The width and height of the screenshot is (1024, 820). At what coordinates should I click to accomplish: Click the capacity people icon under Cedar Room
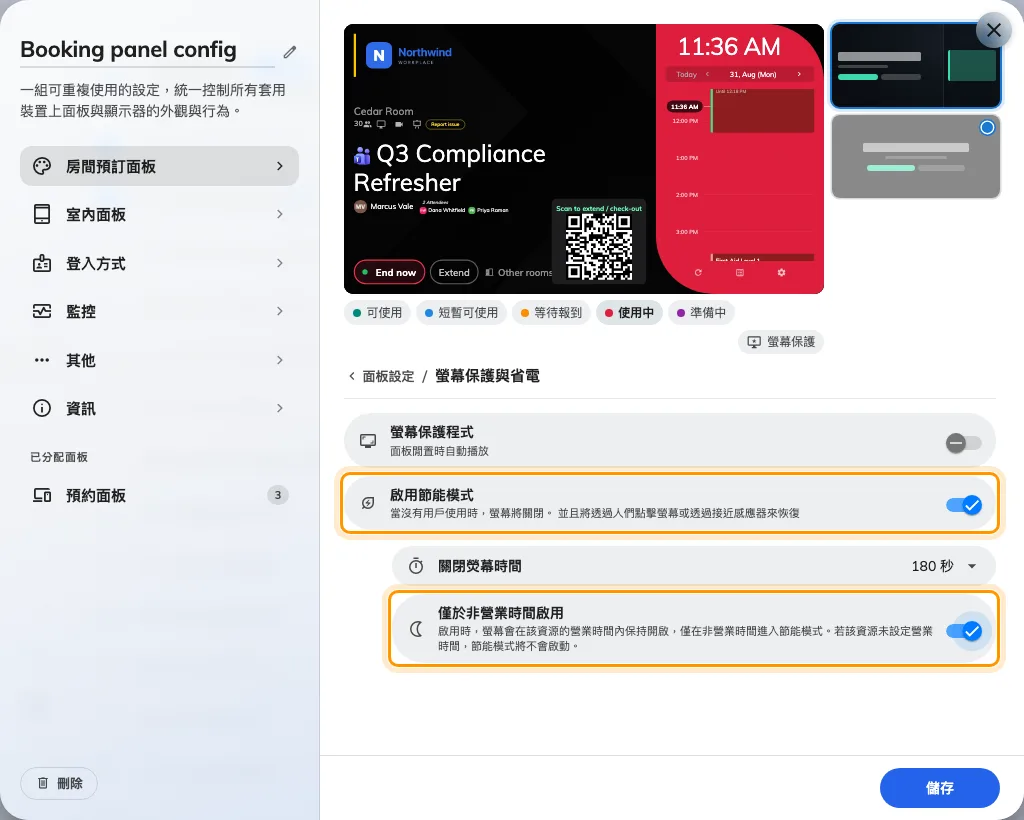click(367, 124)
